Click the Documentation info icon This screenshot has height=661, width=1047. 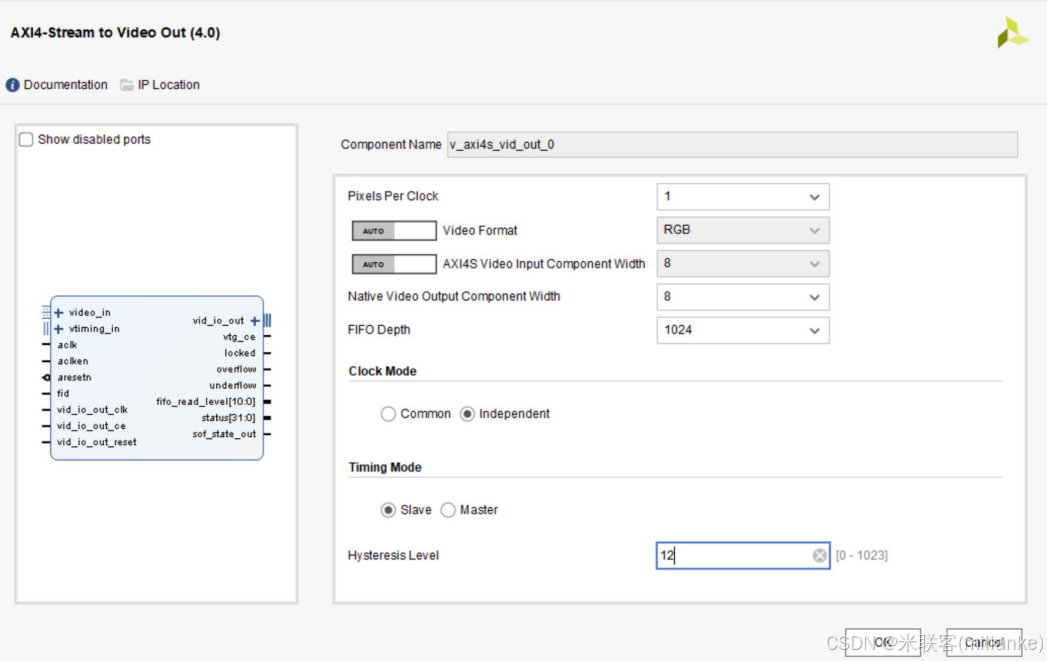[11, 85]
